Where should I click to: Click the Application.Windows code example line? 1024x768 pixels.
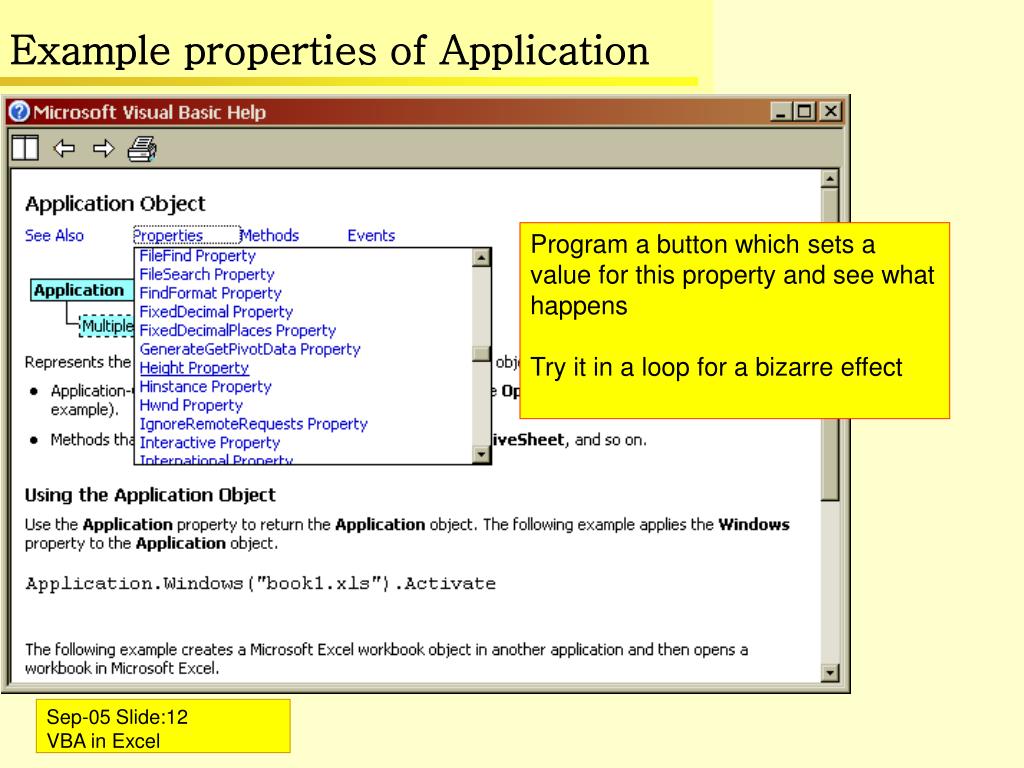click(x=261, y=583)
